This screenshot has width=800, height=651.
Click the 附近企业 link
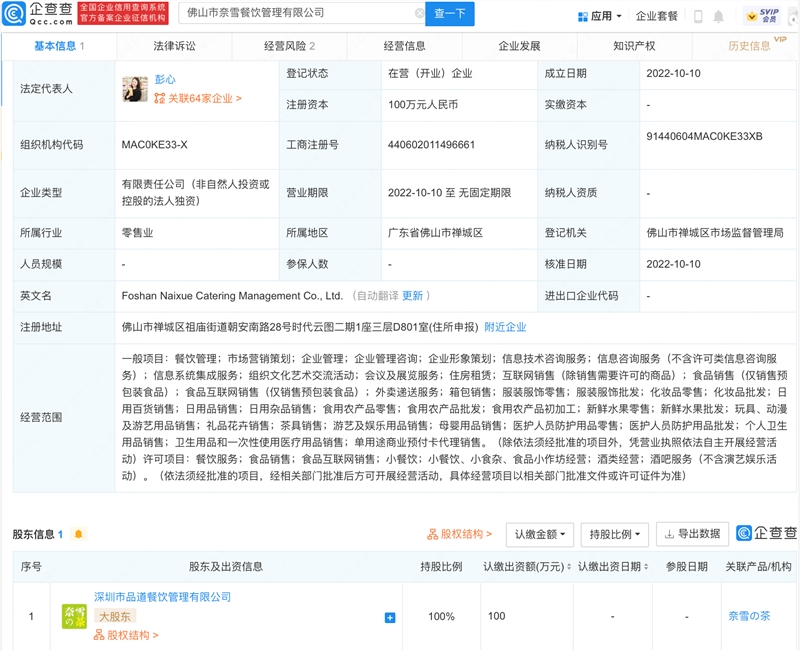coord(505,327)
